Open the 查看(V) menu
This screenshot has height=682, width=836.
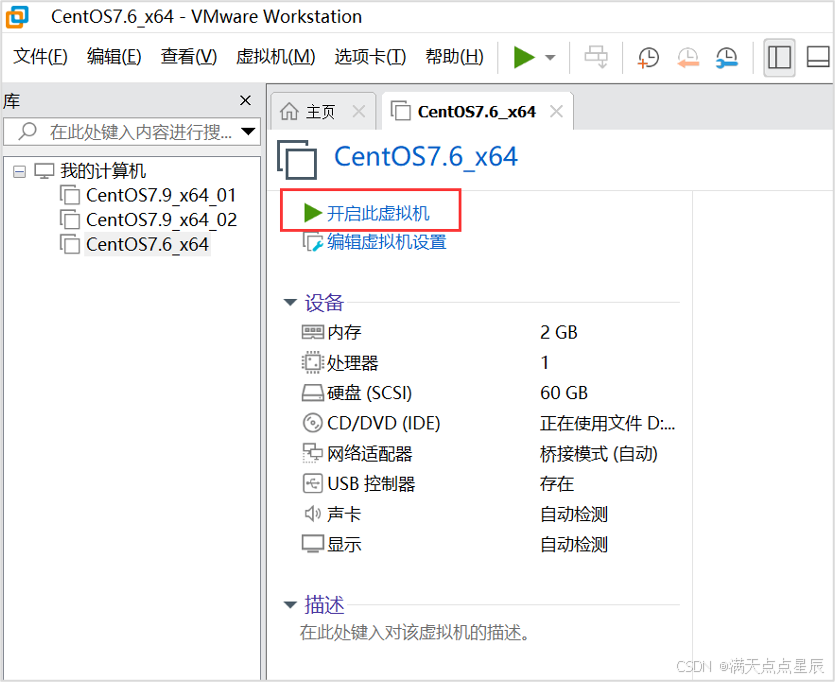(189, 56)
